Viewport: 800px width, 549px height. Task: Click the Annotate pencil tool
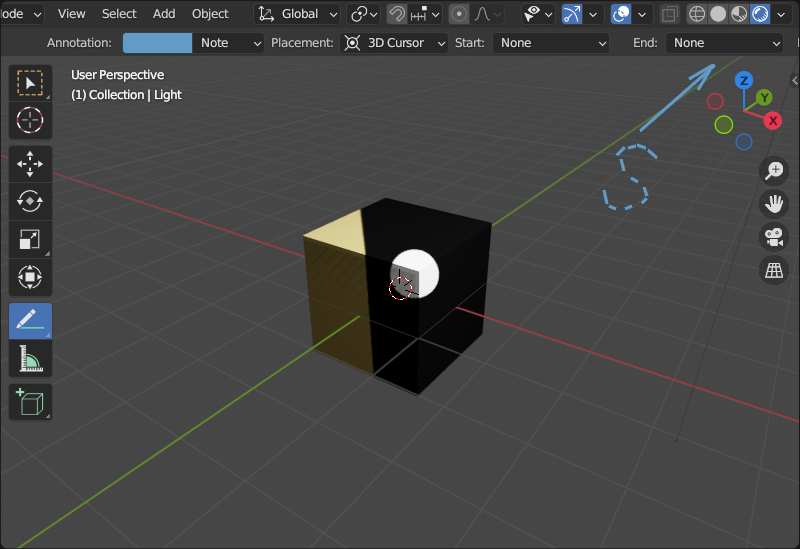[30, 321]
